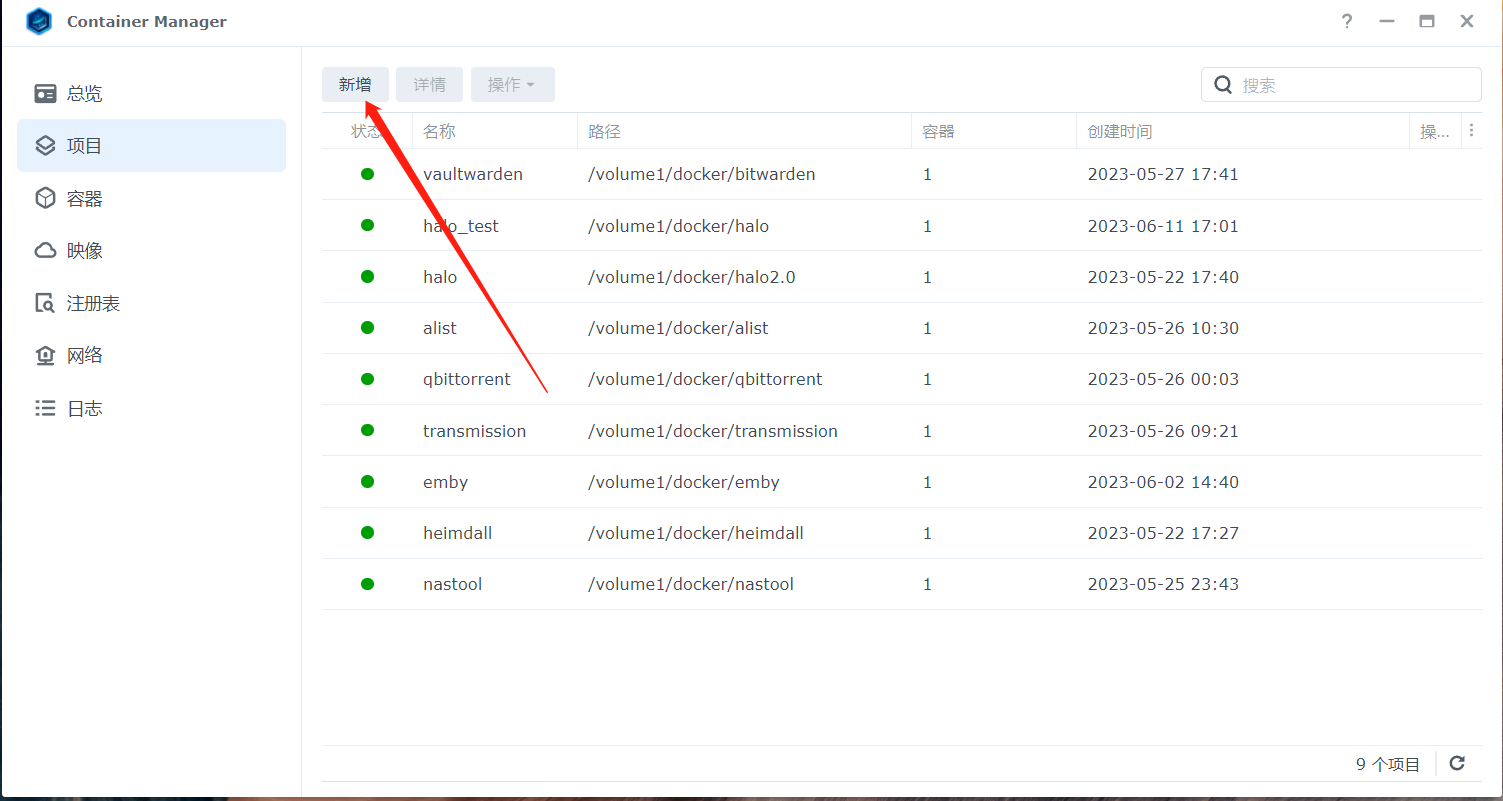
Task: Click date 2023-05-26 00:03
Action: point(1163,379)
